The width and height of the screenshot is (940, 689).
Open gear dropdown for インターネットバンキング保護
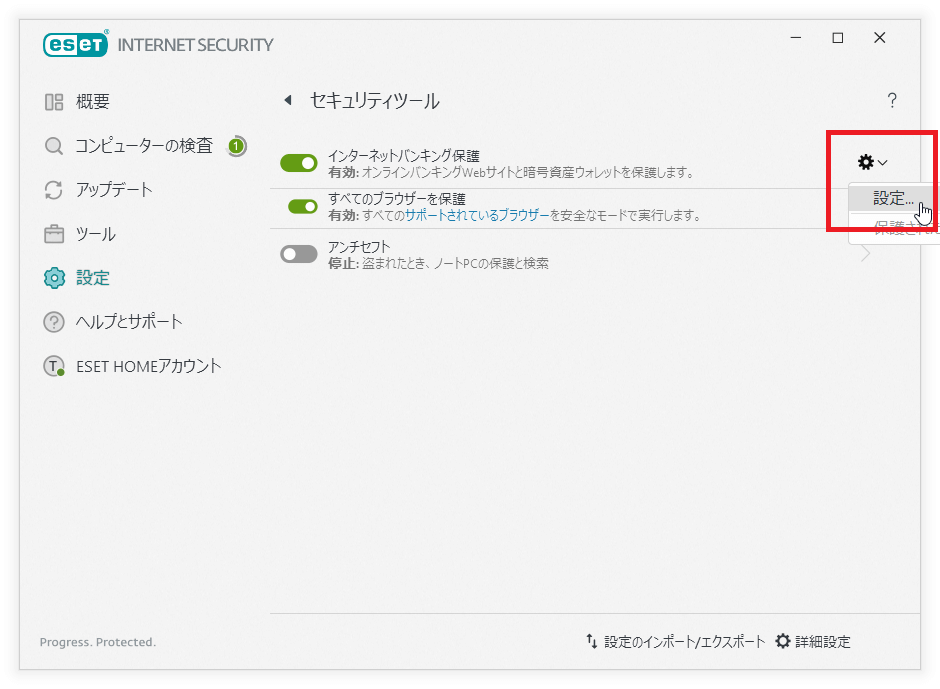click(872, 162)
